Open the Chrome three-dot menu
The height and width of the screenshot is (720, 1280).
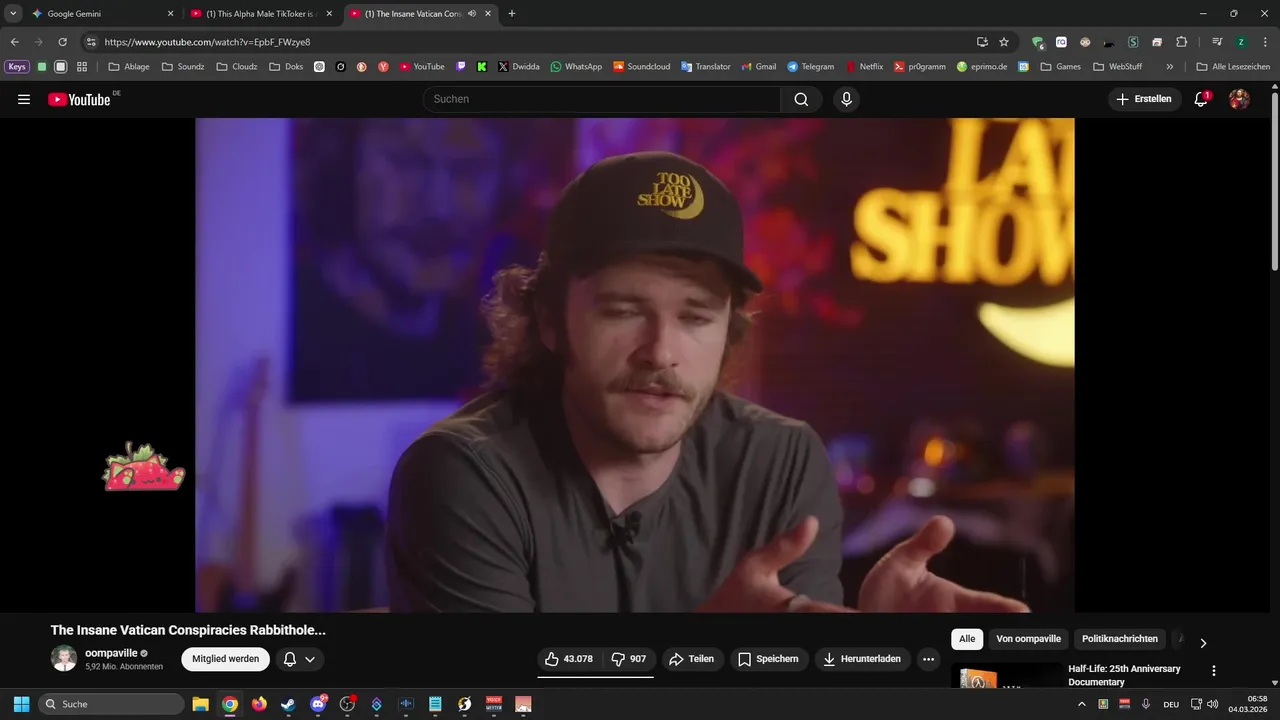[x=1265, y=42]
